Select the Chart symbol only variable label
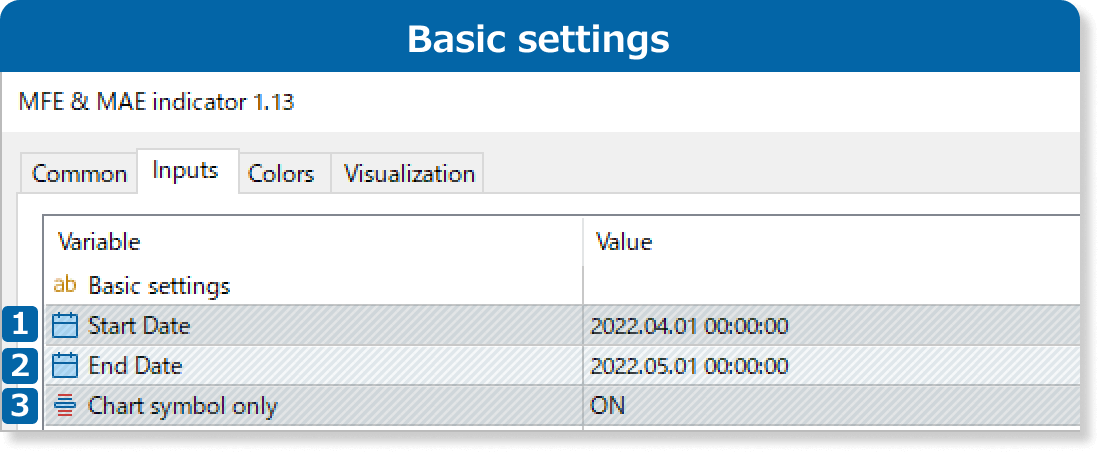 (x=183, y=406)
